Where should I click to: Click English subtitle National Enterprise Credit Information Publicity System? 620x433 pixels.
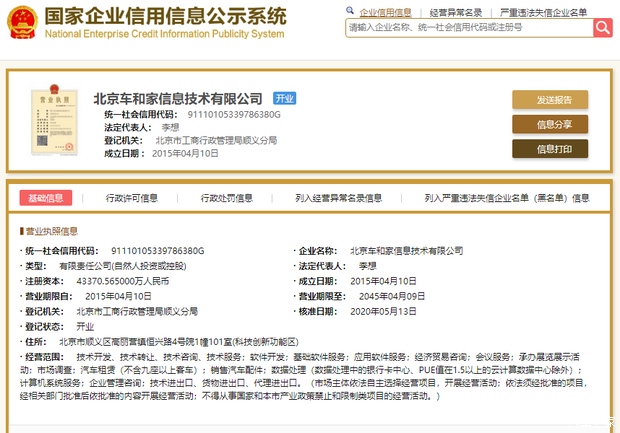164,34
